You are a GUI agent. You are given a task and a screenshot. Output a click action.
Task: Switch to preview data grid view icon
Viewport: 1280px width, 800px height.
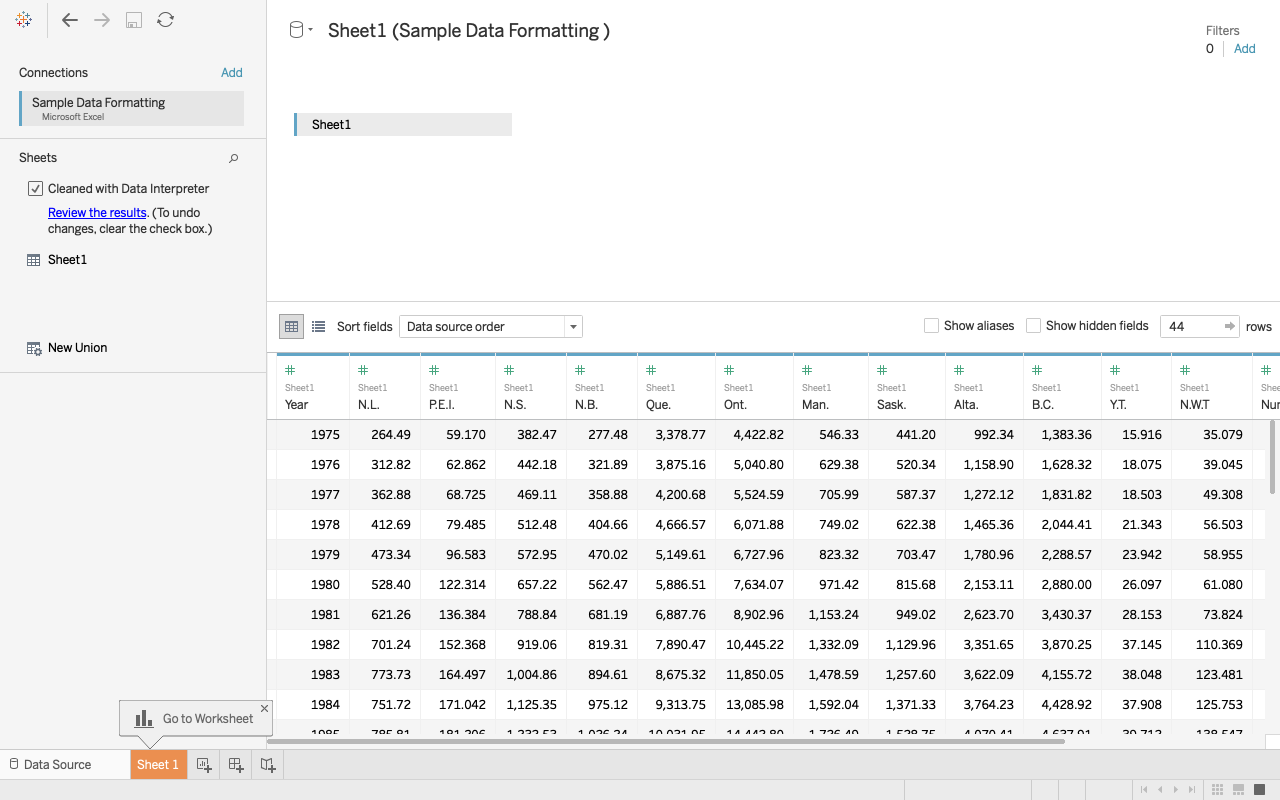291,326
